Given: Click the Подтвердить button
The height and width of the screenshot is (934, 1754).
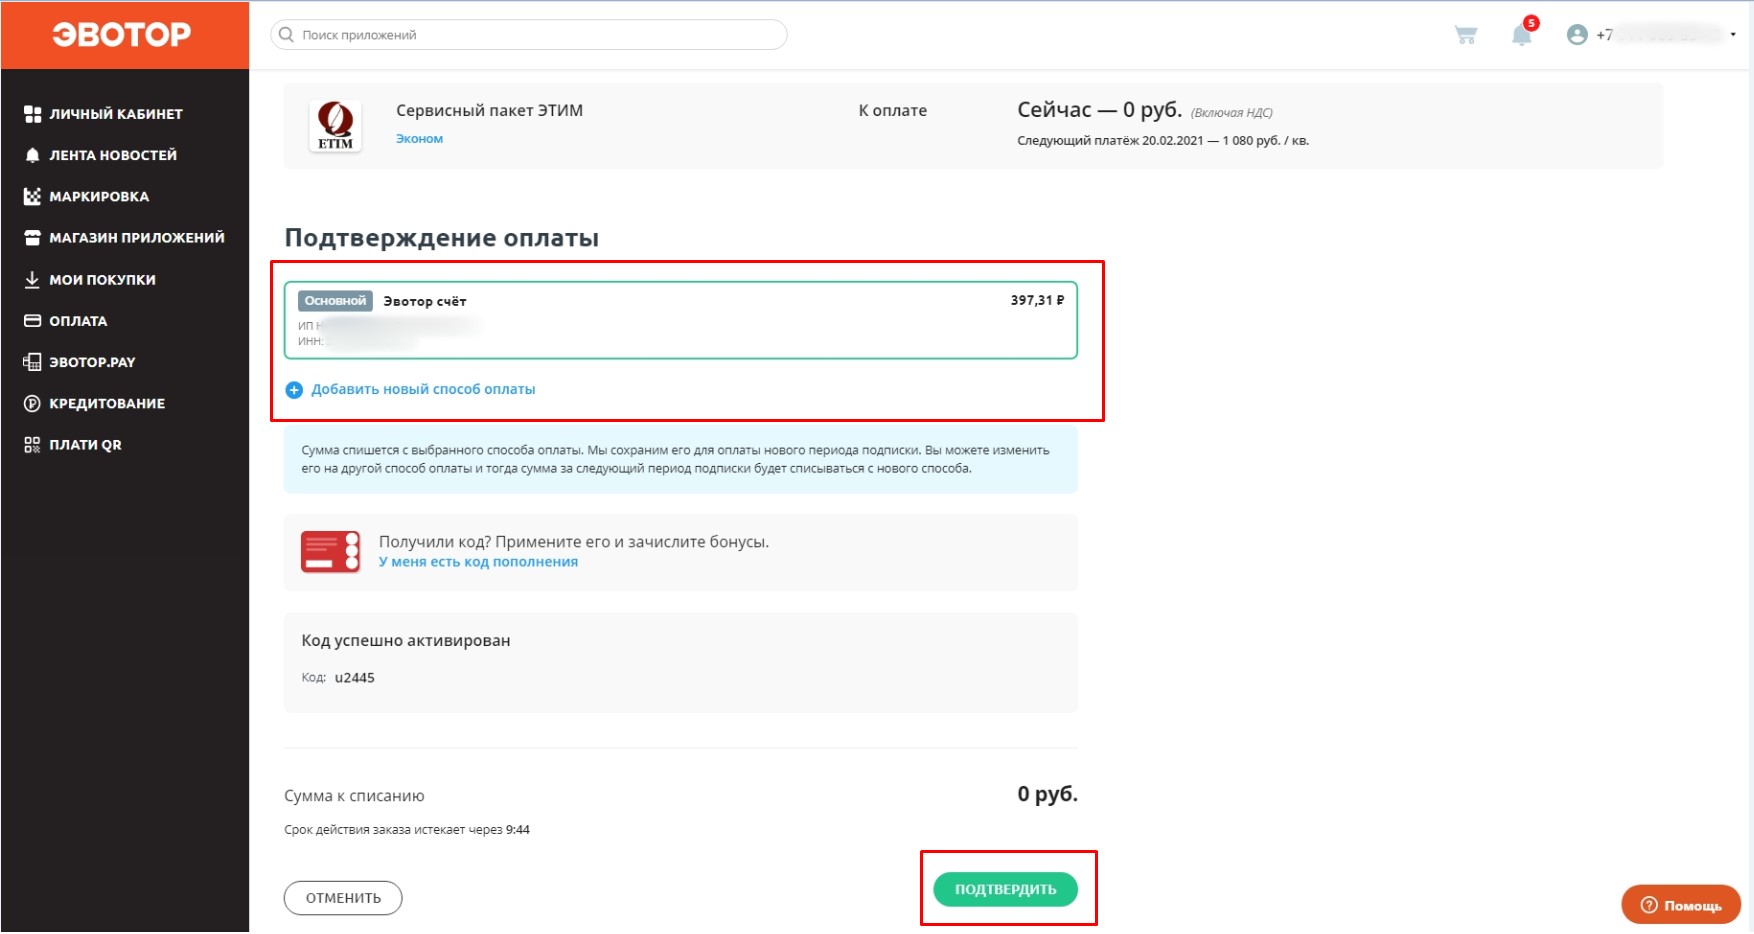Looking at the screenshot, I should (x=1005, y=889).
